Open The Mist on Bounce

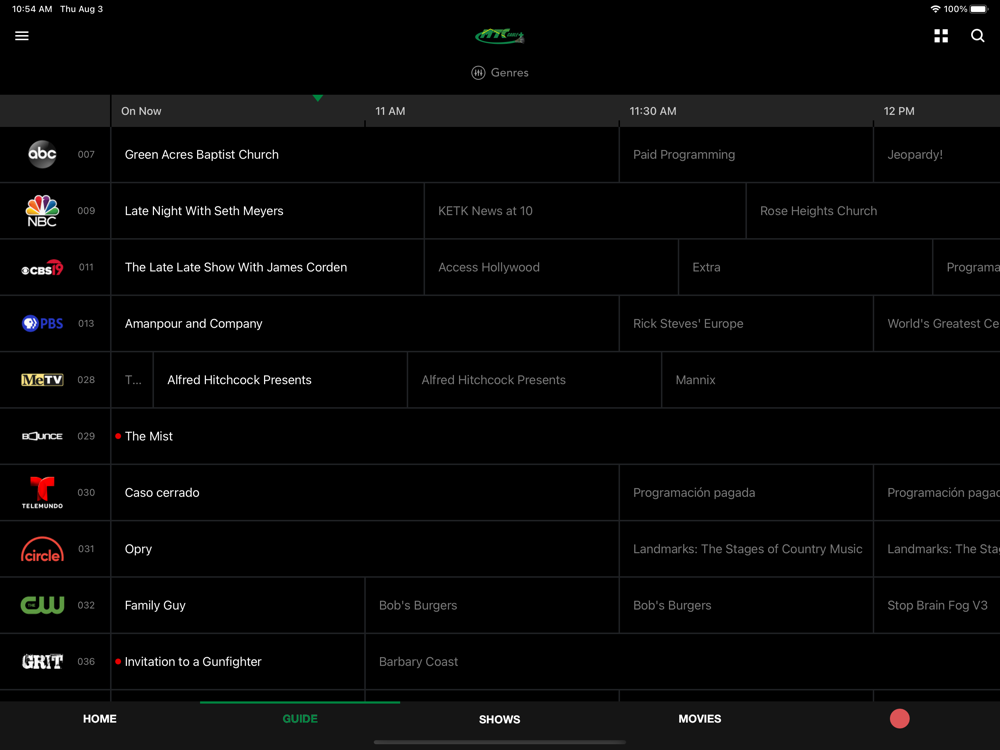pyautogui.click(x=555, y=436)
